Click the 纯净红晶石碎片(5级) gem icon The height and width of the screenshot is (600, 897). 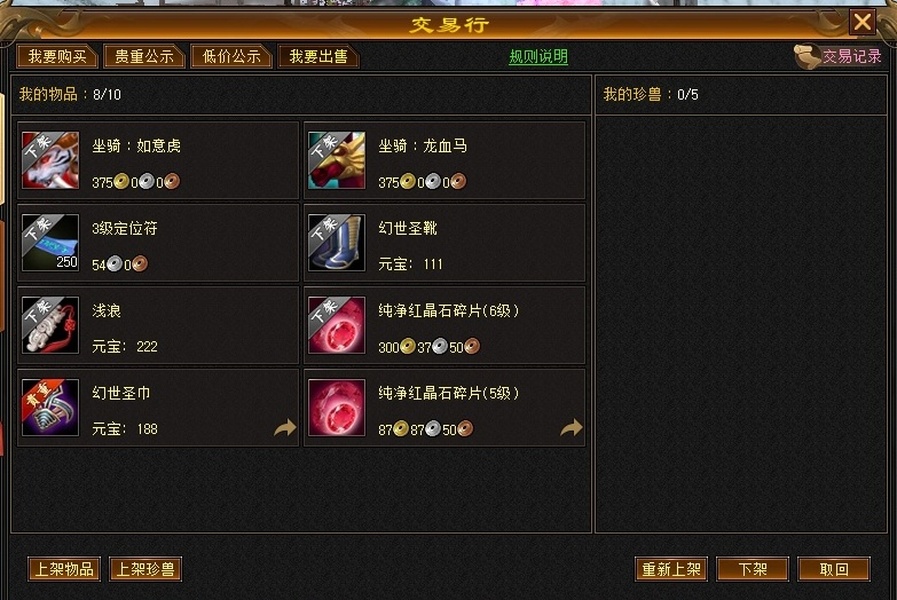(x=336, y=407)
